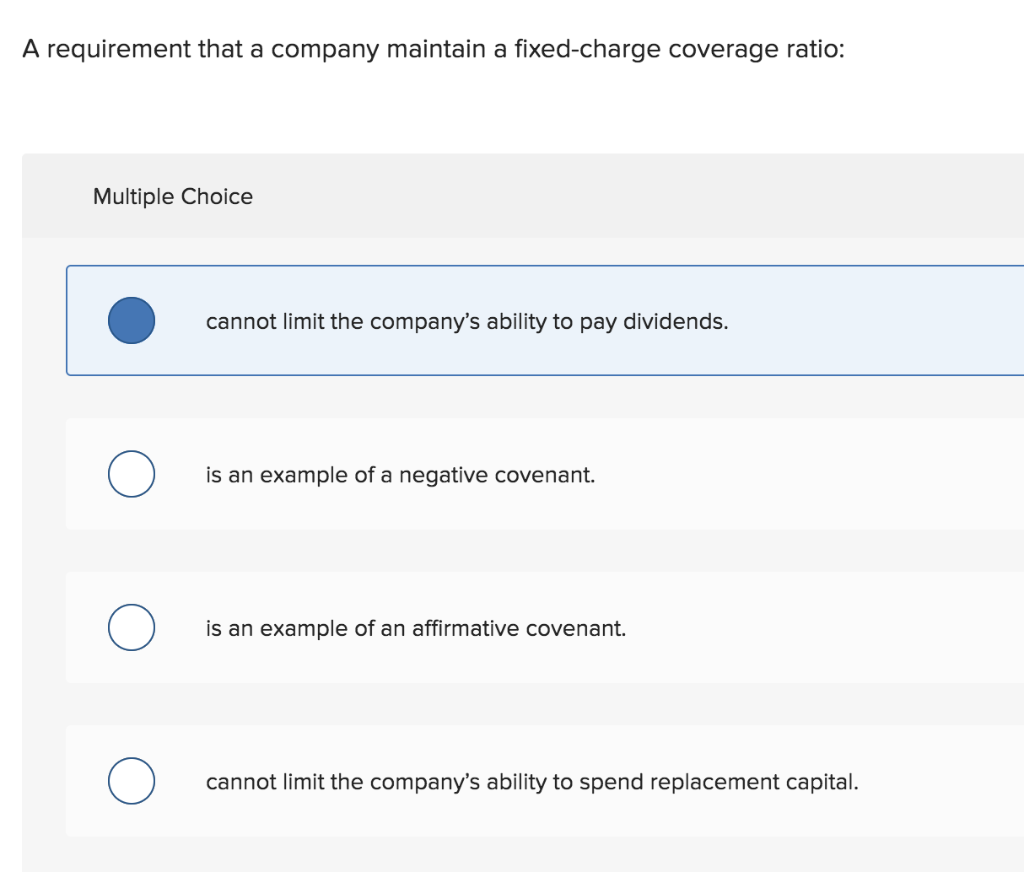Select the negative covenant radio button
The width and height of the screenshot is (1024, 872).
click(x=130, y=474)
